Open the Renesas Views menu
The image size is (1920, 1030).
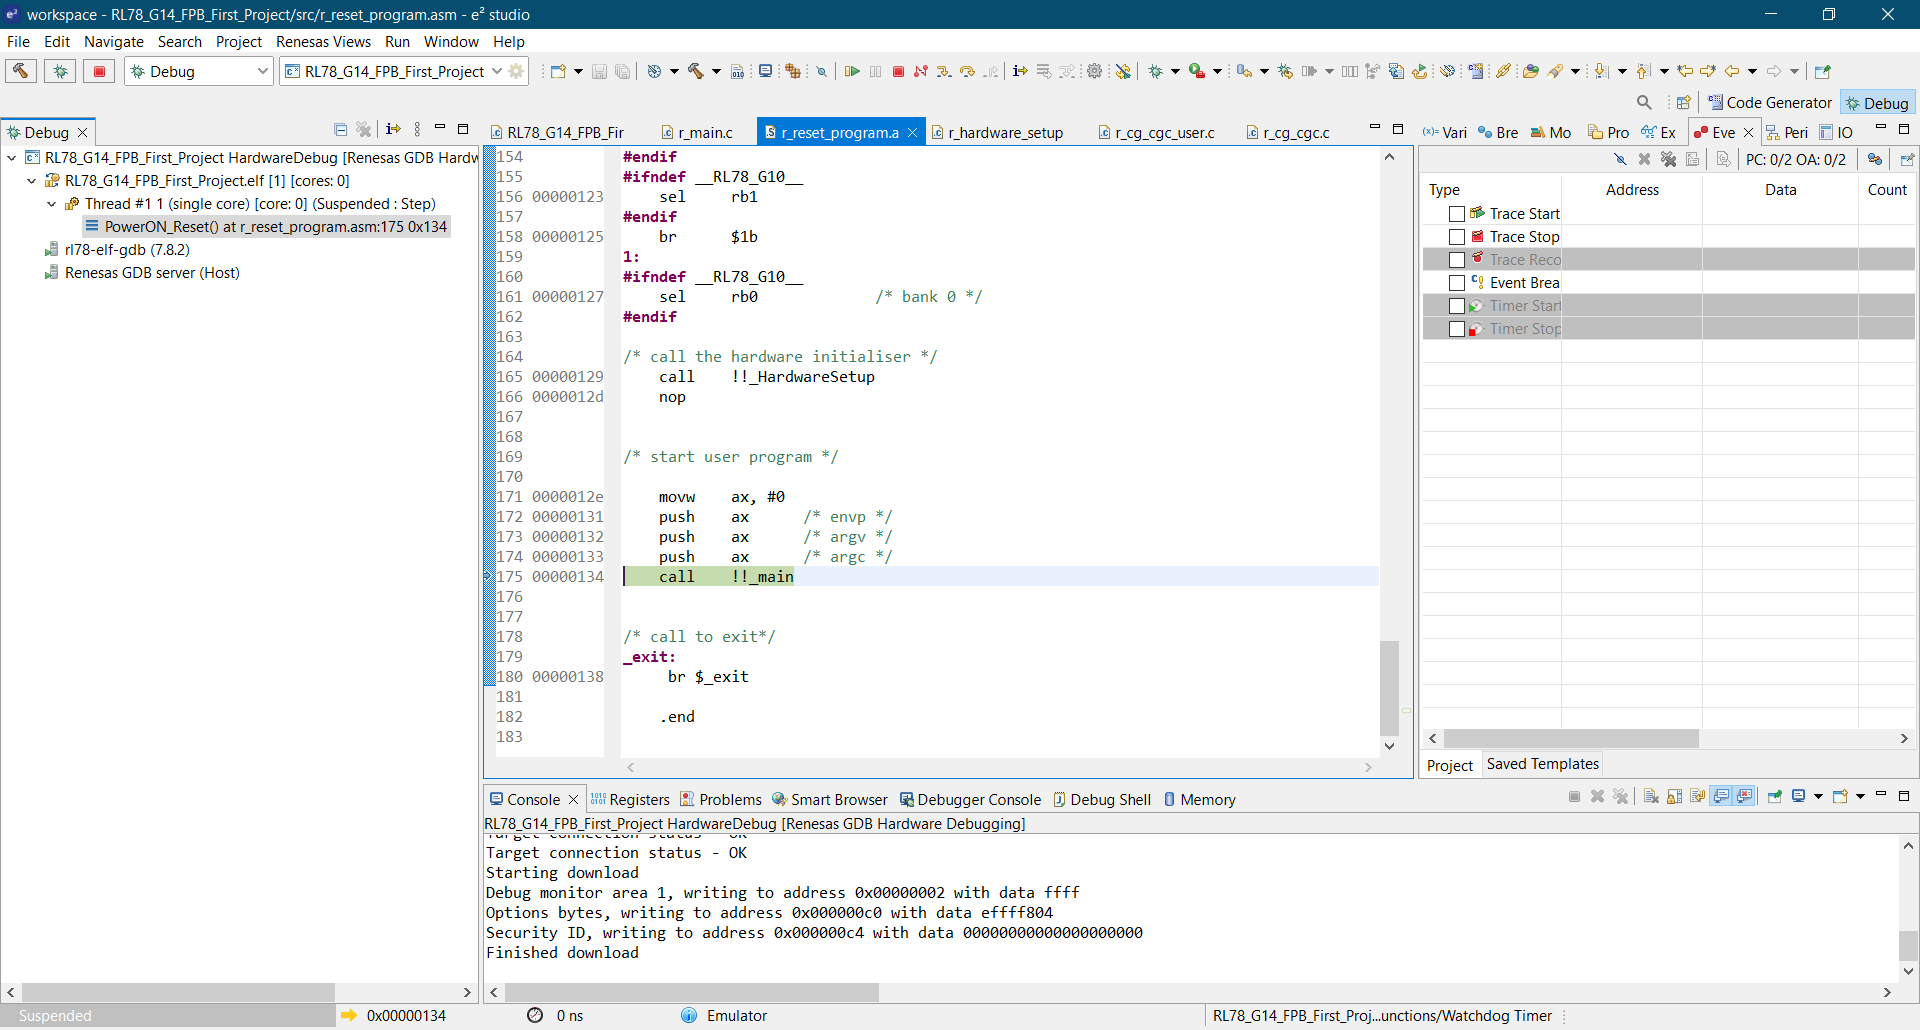[x=323, y=42]
